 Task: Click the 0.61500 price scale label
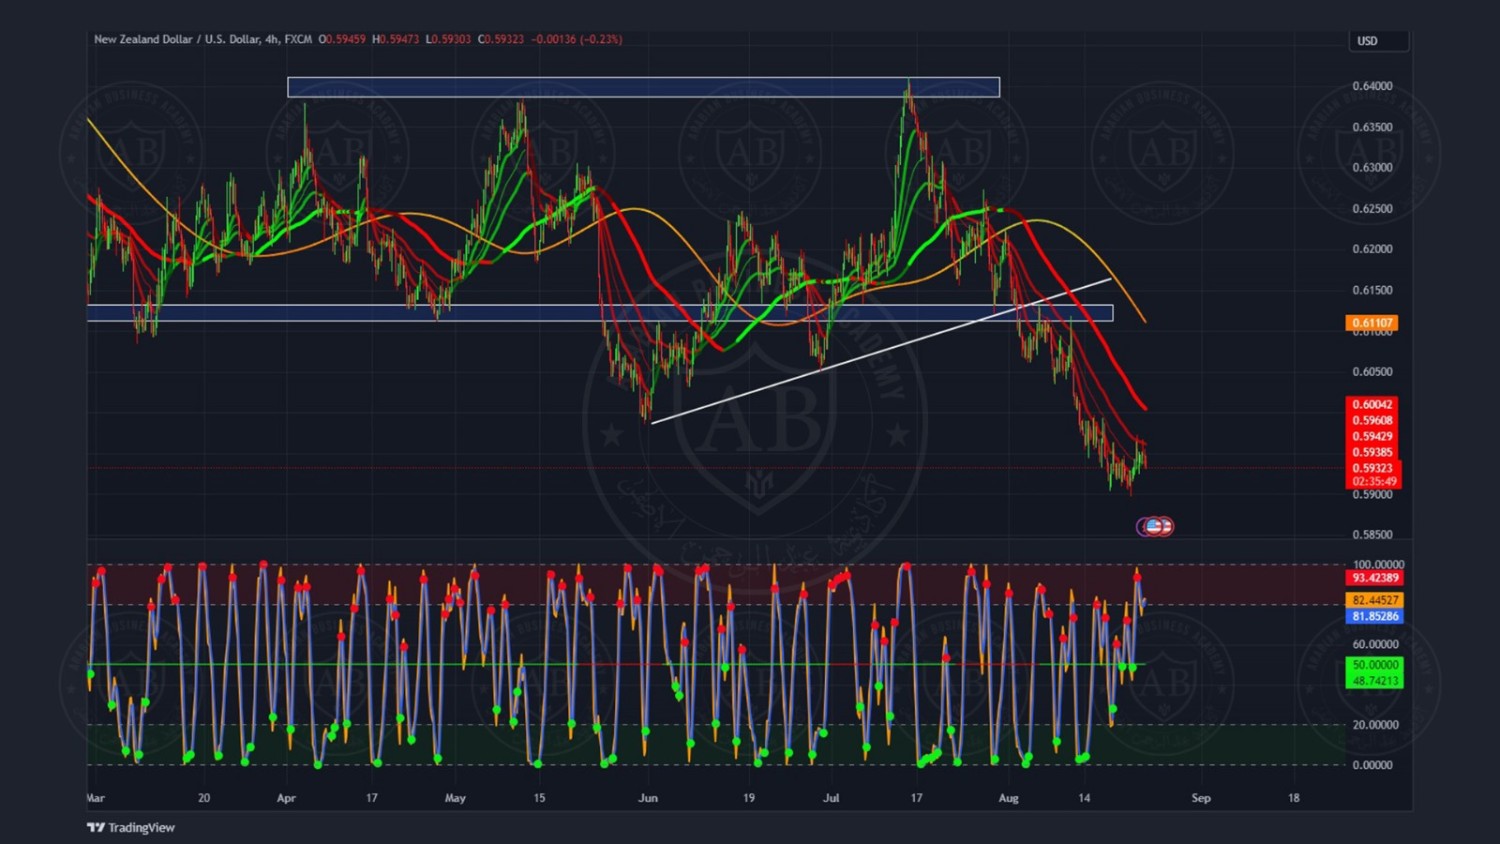[x=1372, y=290]
